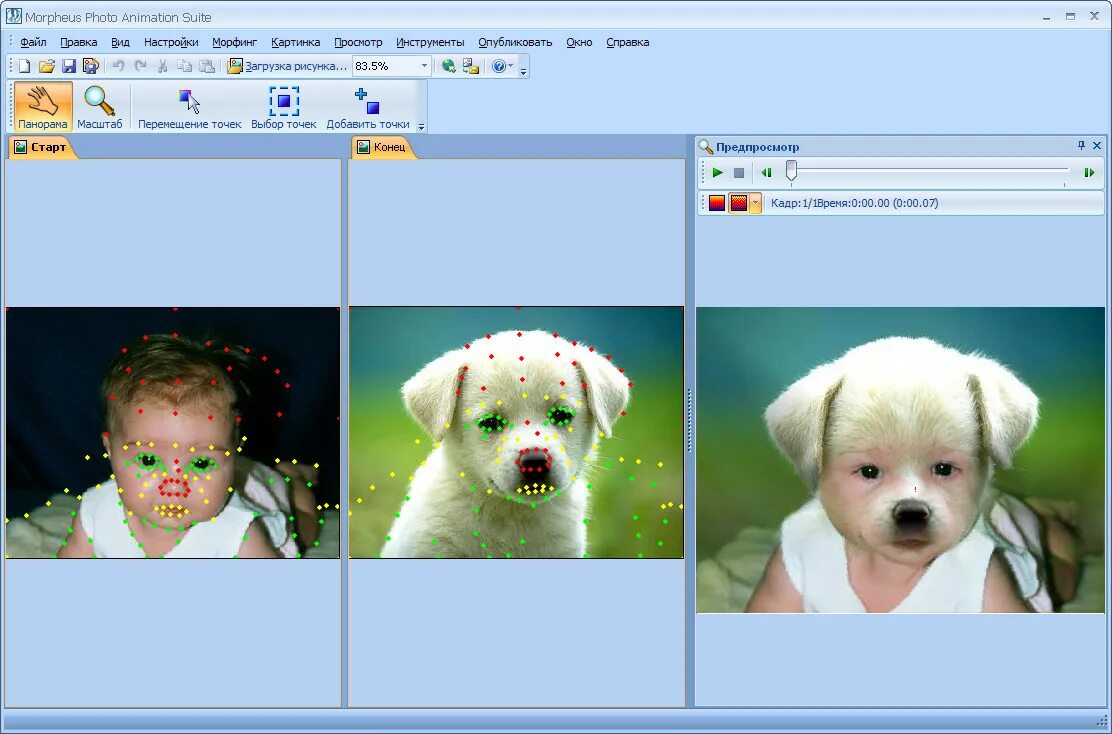The image size is (1112, 734).
Task: Switch to the Конец image tab
Action: 382,147
